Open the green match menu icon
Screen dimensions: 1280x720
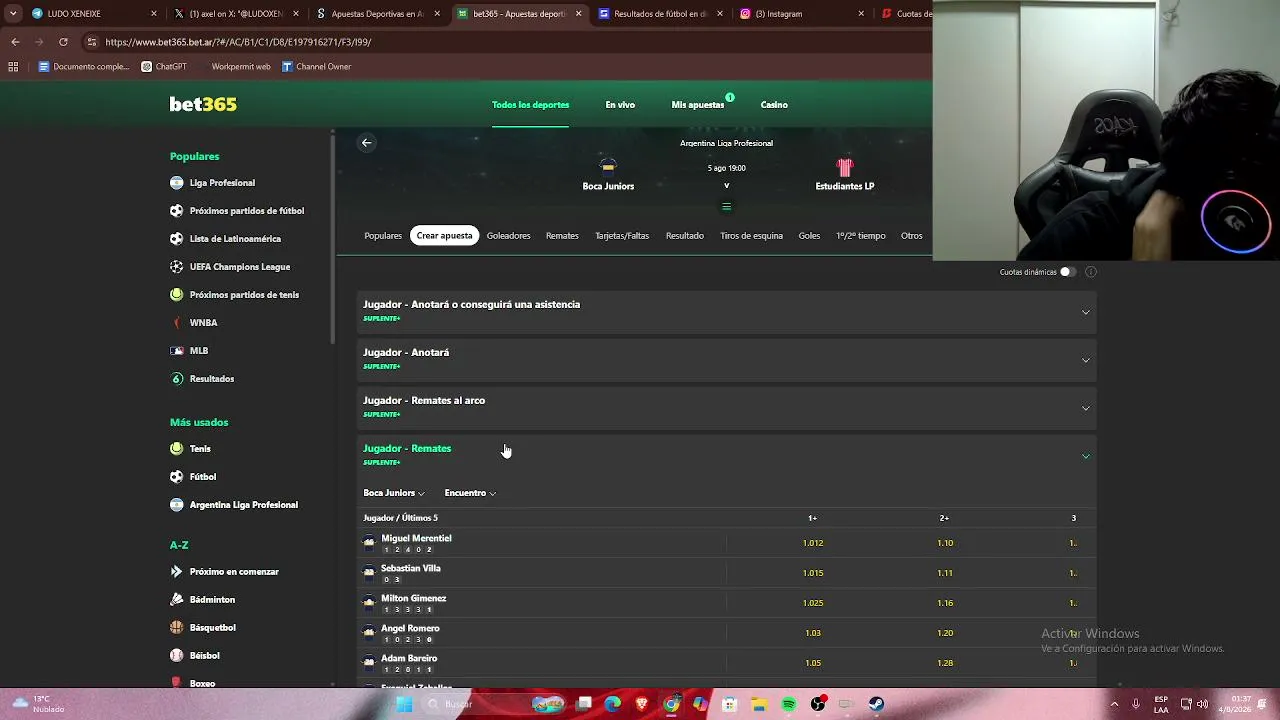point(727,207)
